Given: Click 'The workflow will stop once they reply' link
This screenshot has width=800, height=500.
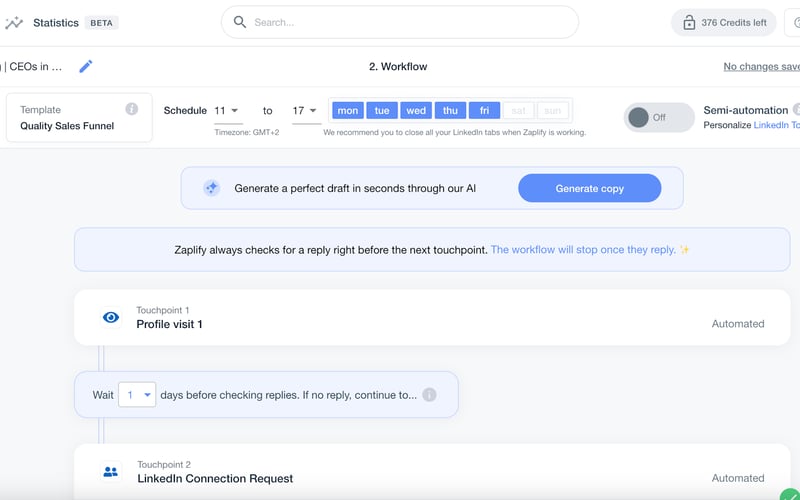Looking at the screenshot, I should [x=583, y=250].
